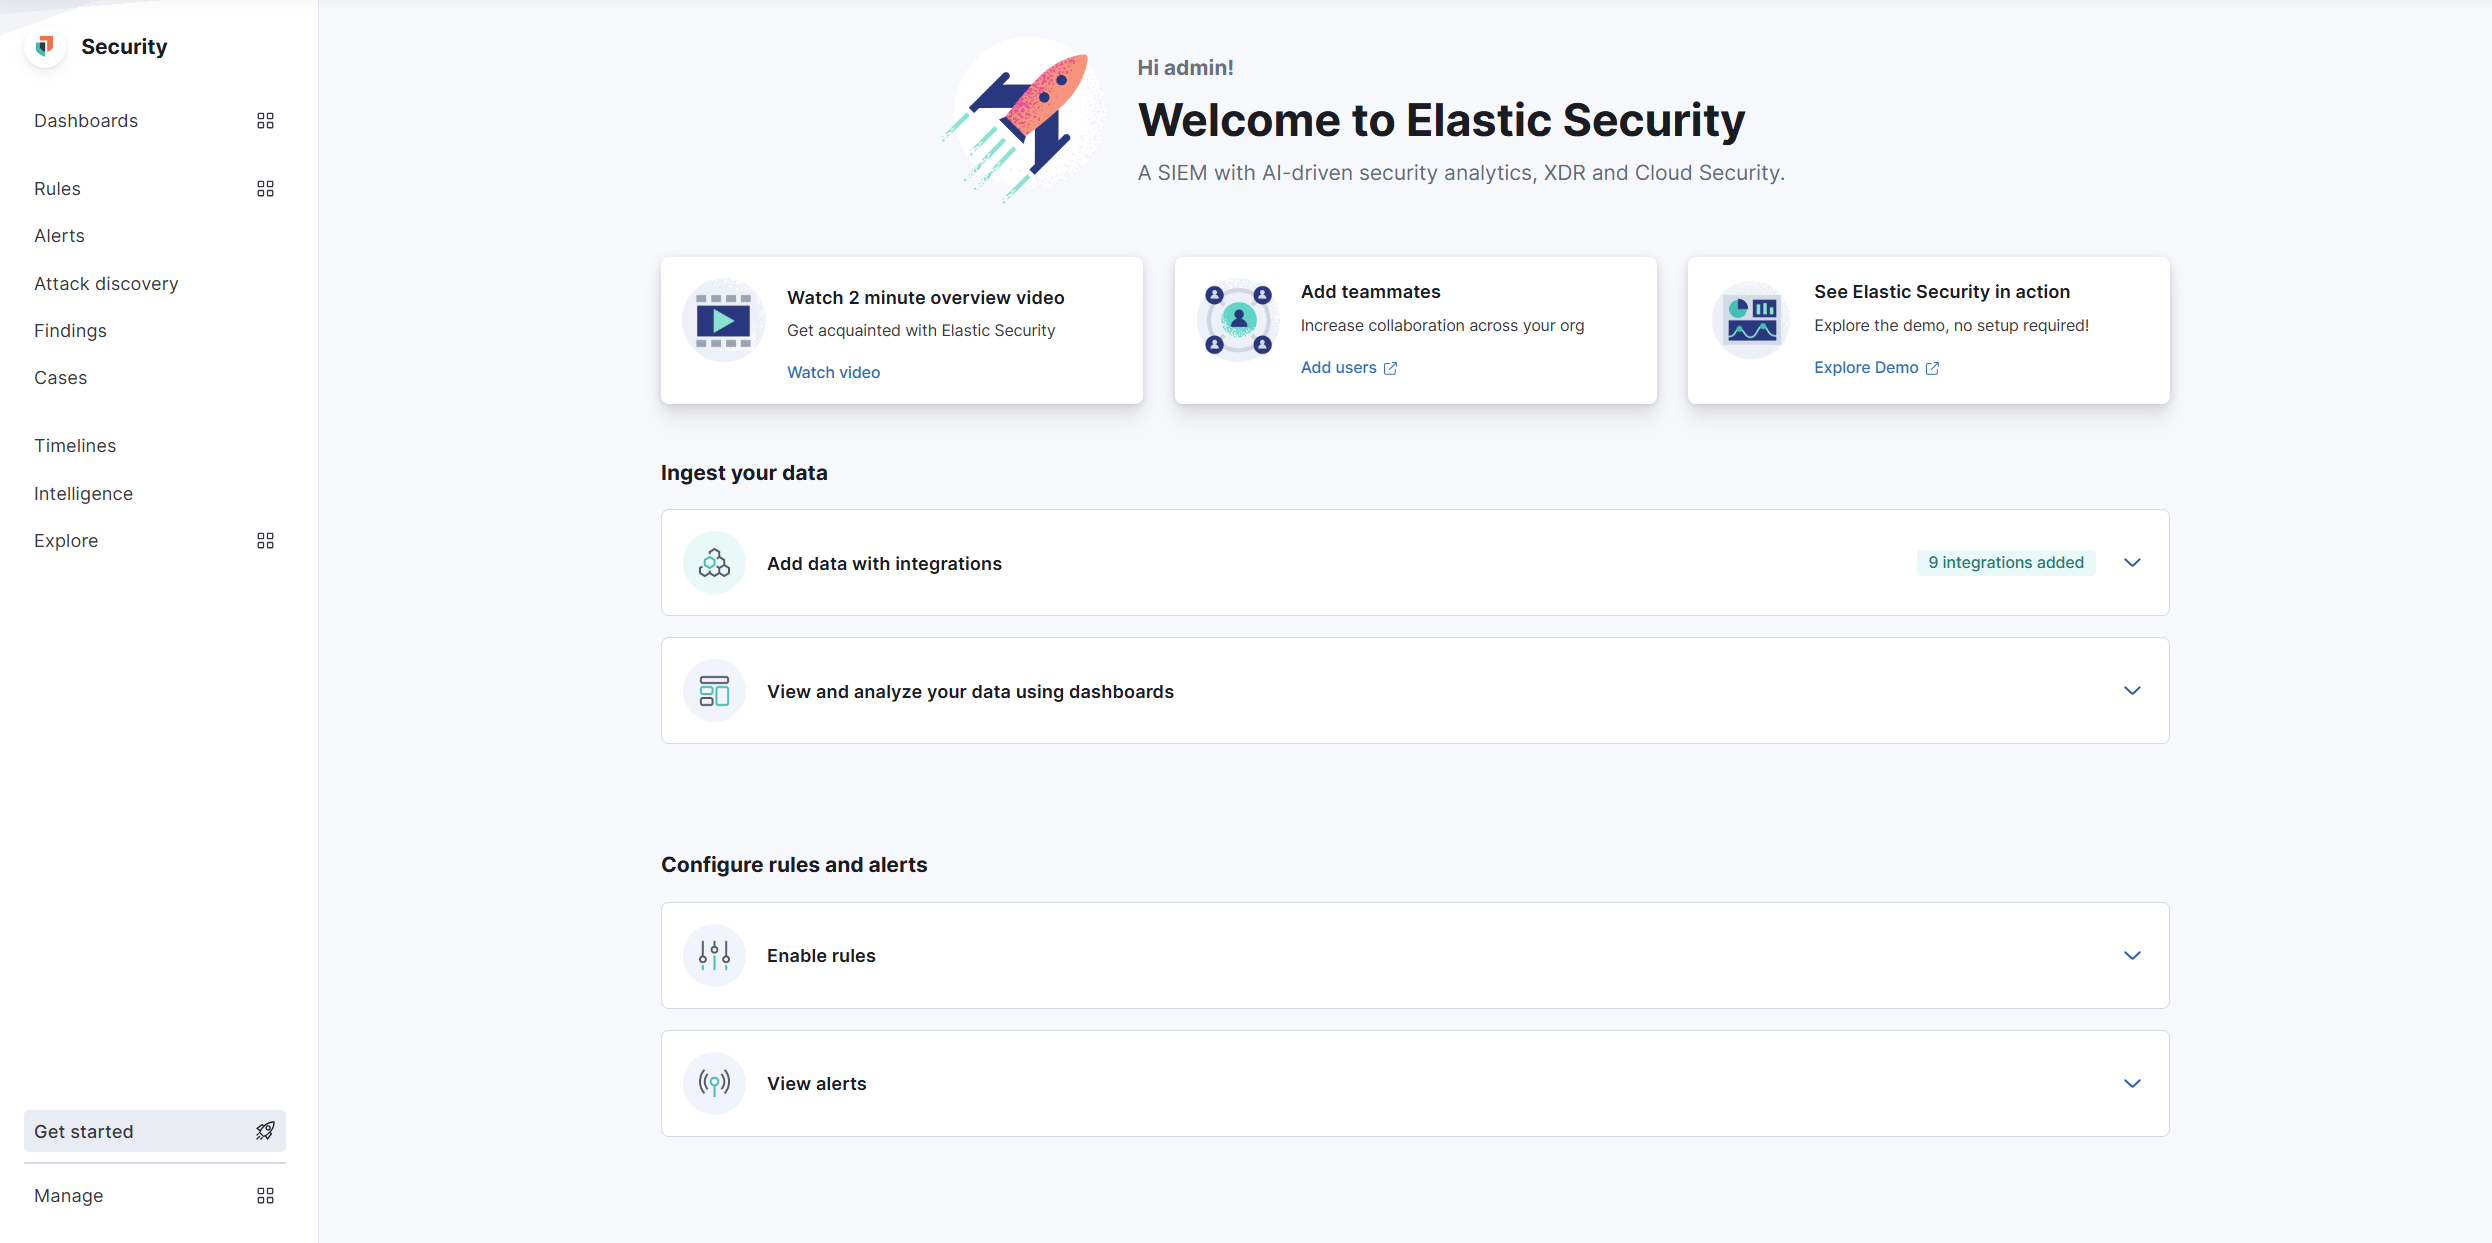Viewport: 2492px width, 1243px height.
Task: Open Dashboards in the sidebar
Action: [x=86, y=121]
